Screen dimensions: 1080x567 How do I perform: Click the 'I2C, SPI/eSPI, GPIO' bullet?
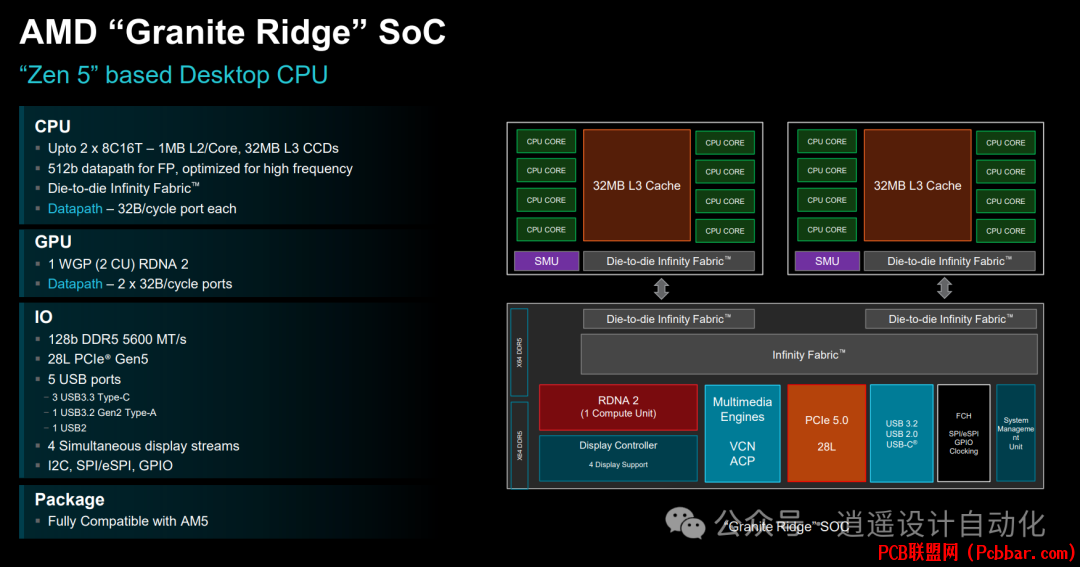click(x=110, y=466)
